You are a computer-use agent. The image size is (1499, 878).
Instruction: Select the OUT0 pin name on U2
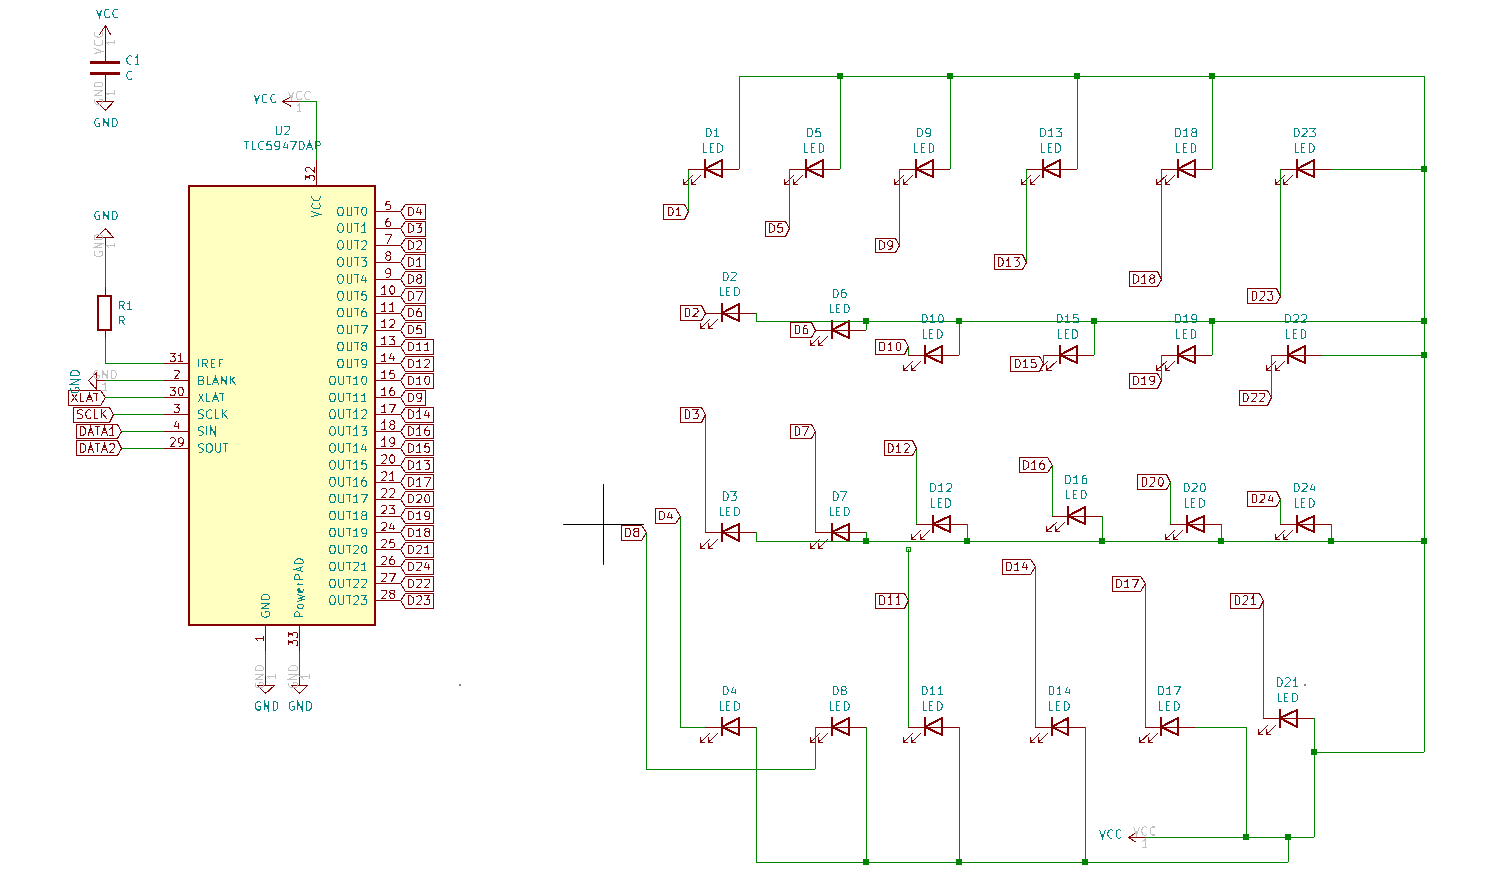point(352,212)
